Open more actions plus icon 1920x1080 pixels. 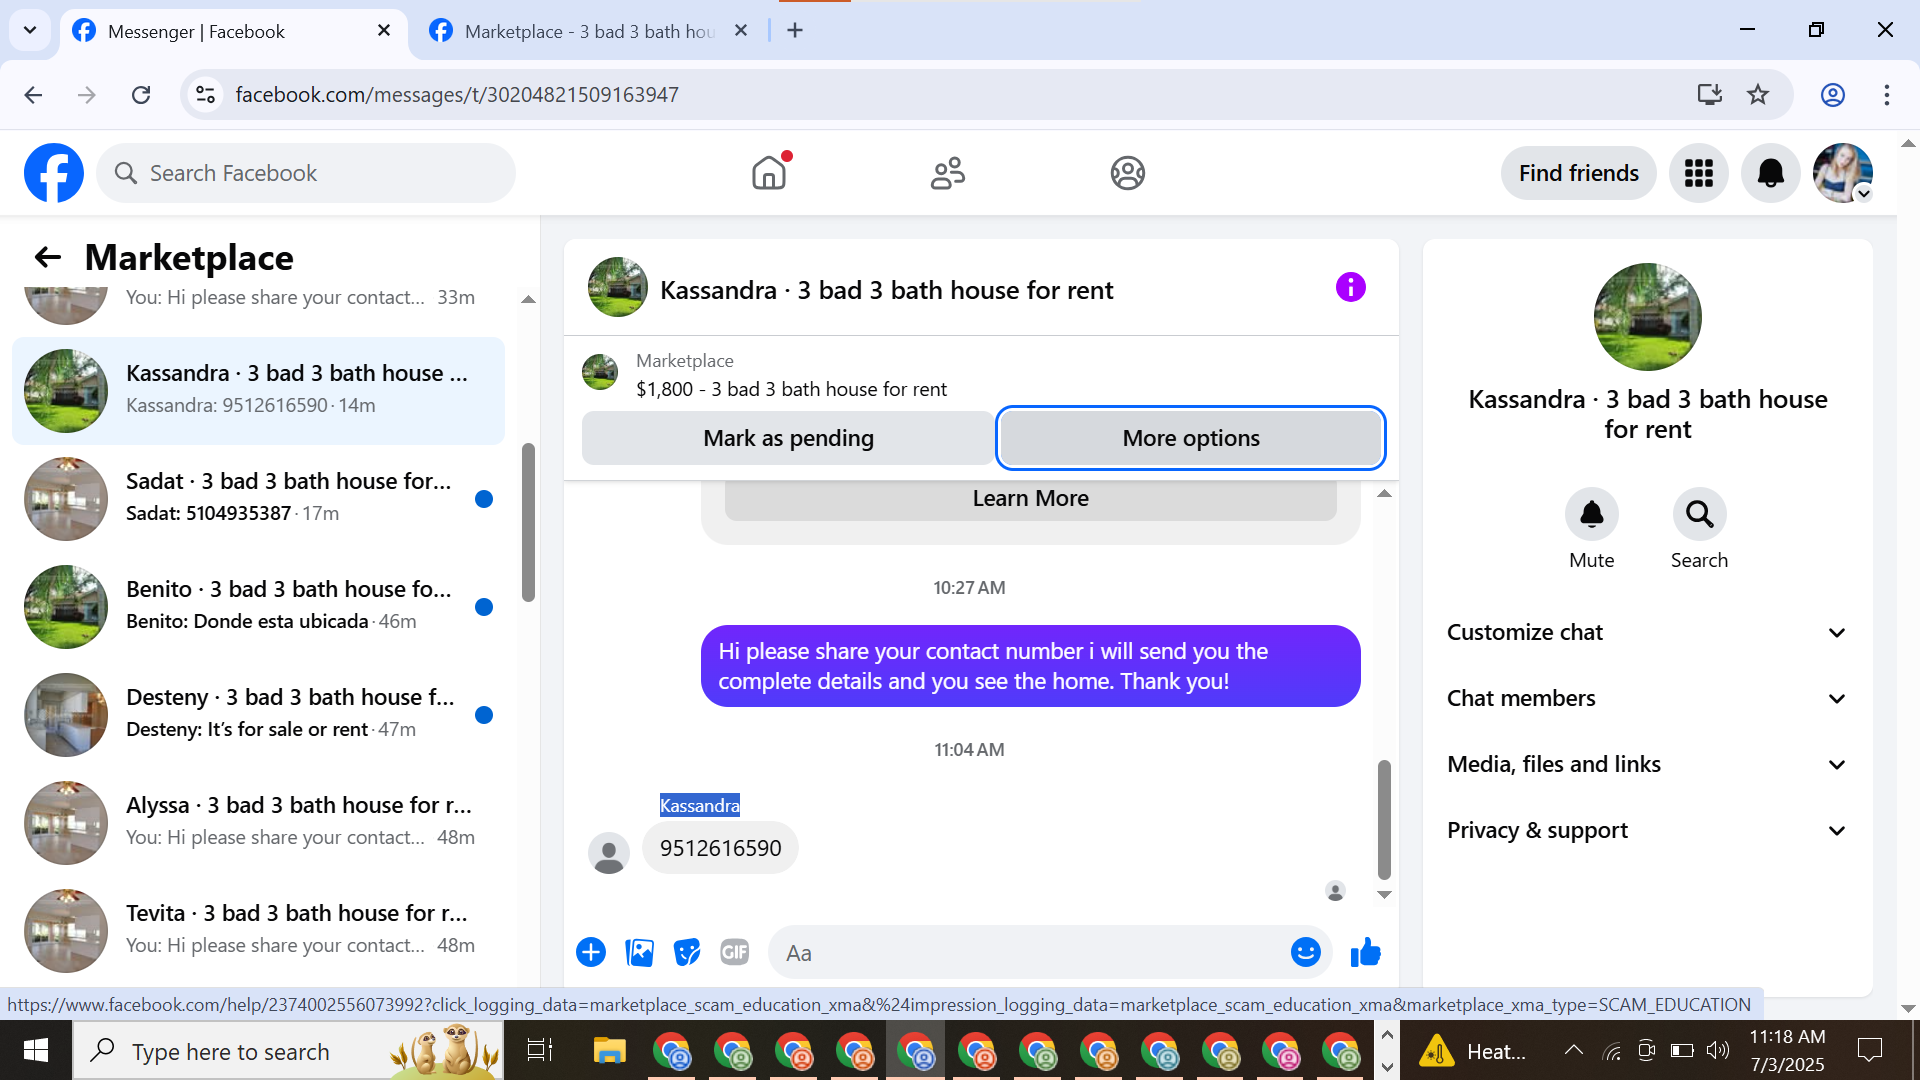(x=591, y=953)
